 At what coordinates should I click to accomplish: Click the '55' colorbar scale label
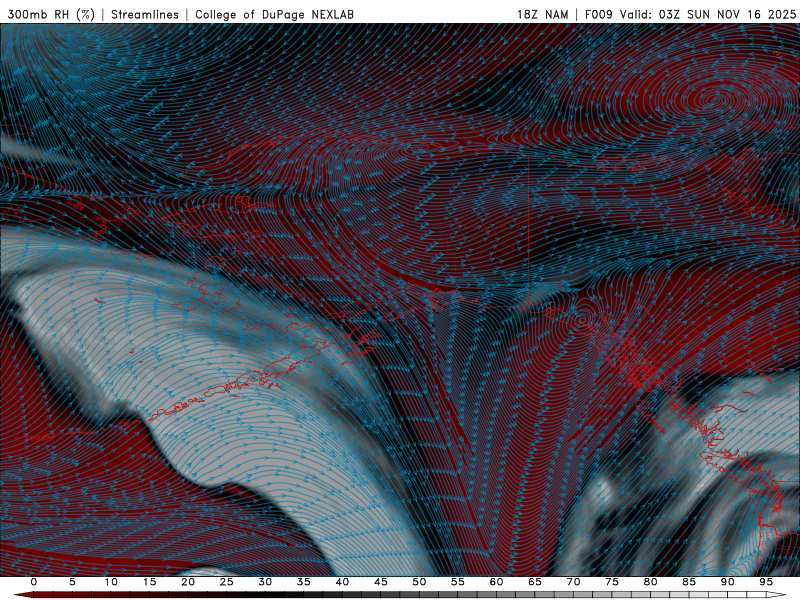[458, 582]
